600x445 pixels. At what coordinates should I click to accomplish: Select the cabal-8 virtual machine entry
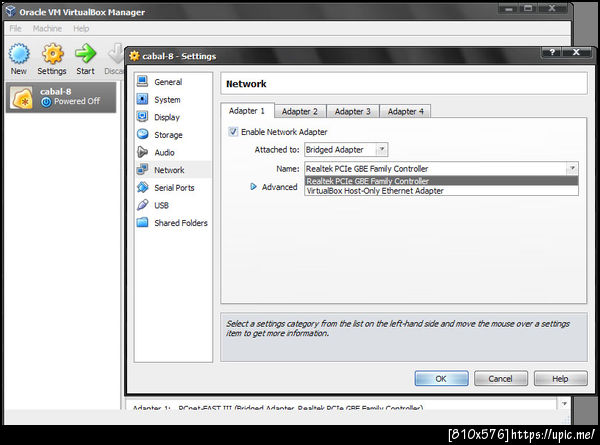61,97
